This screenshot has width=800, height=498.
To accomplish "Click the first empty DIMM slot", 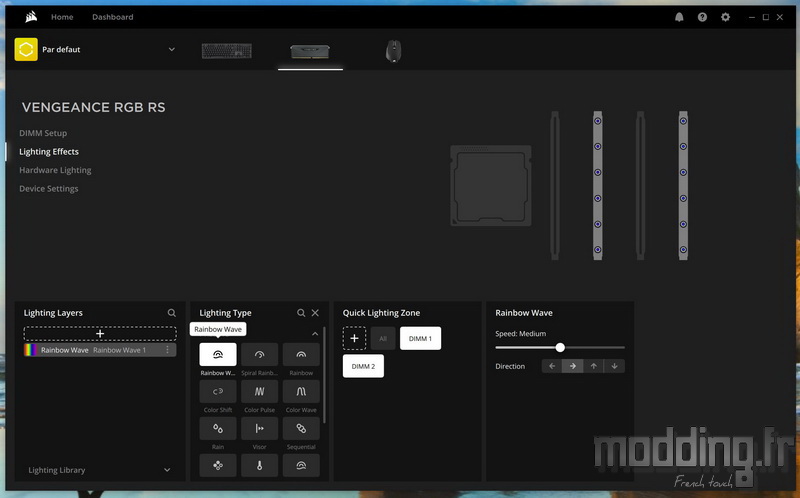I will [555, 186].
